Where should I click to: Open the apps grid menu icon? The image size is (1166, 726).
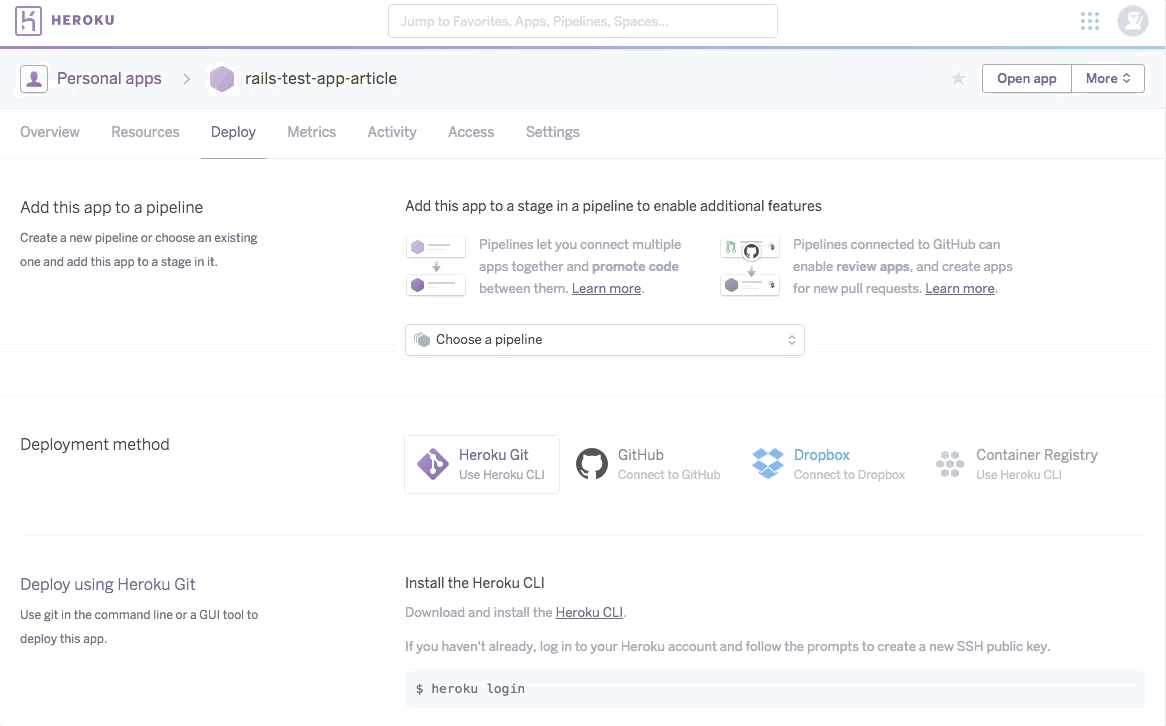click(x=1089, y=21)
